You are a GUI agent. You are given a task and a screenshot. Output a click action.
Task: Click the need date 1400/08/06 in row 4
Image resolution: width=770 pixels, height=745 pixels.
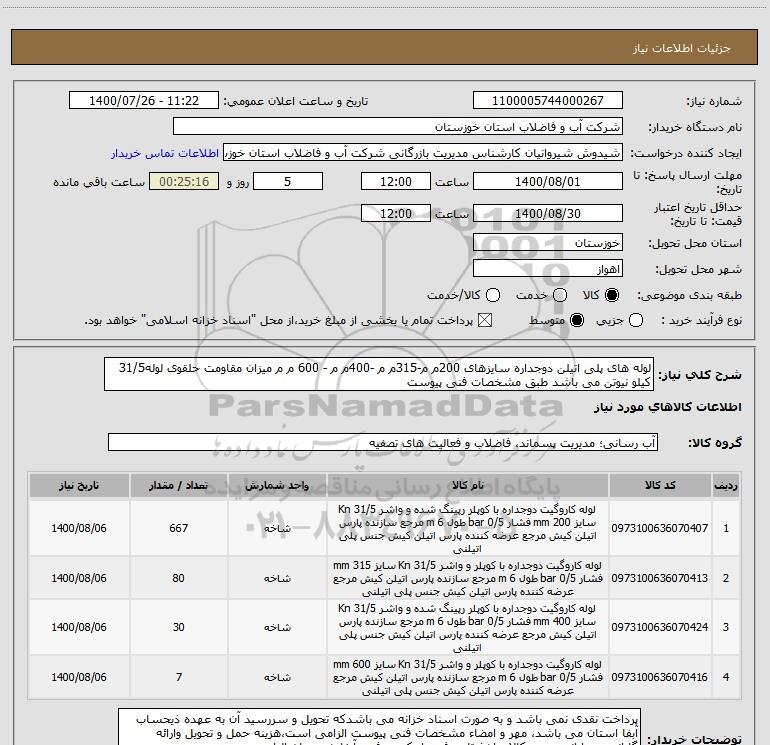pyautogui.click(x=79, y=677)
